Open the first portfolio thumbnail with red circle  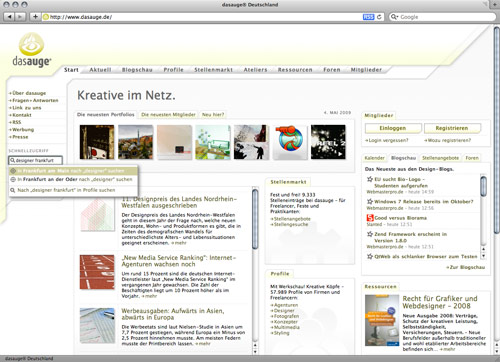click(x=97, y=142)
